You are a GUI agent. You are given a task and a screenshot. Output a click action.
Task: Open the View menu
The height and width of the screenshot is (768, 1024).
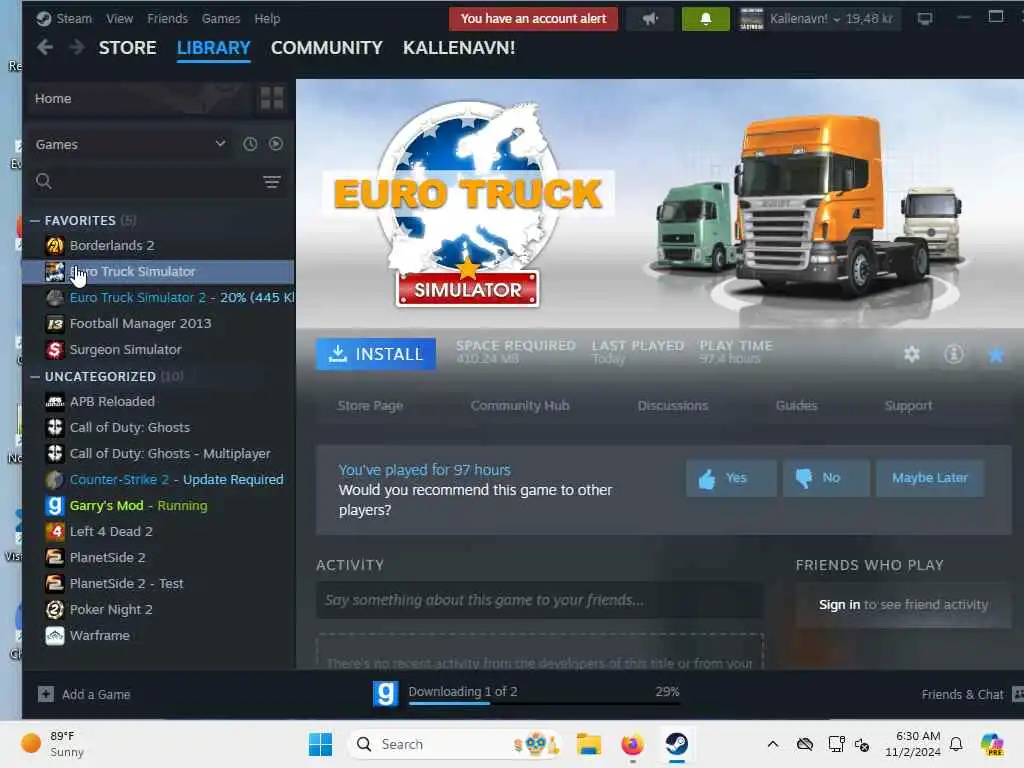pos(120,19)
